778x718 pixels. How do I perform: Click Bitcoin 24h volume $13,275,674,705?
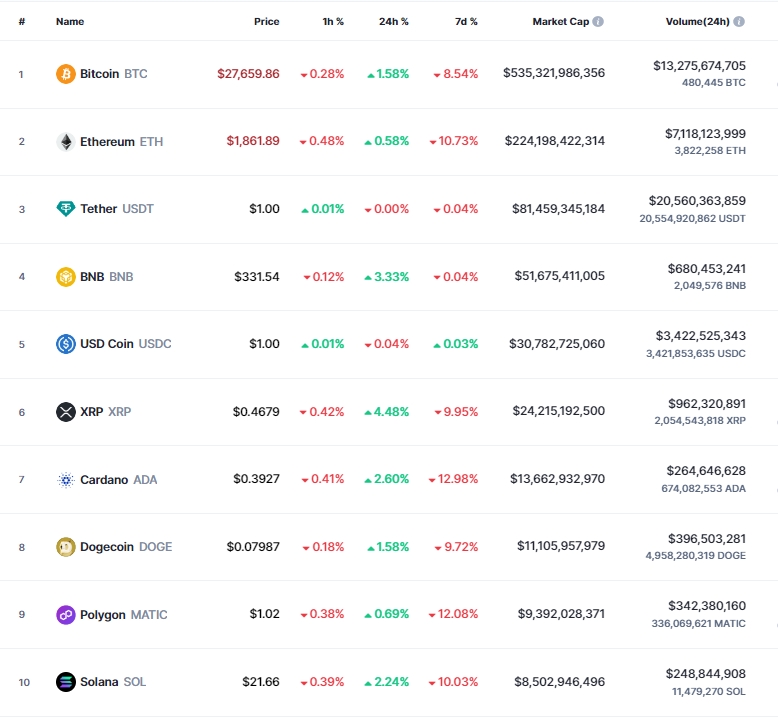(x=698, y=66)
